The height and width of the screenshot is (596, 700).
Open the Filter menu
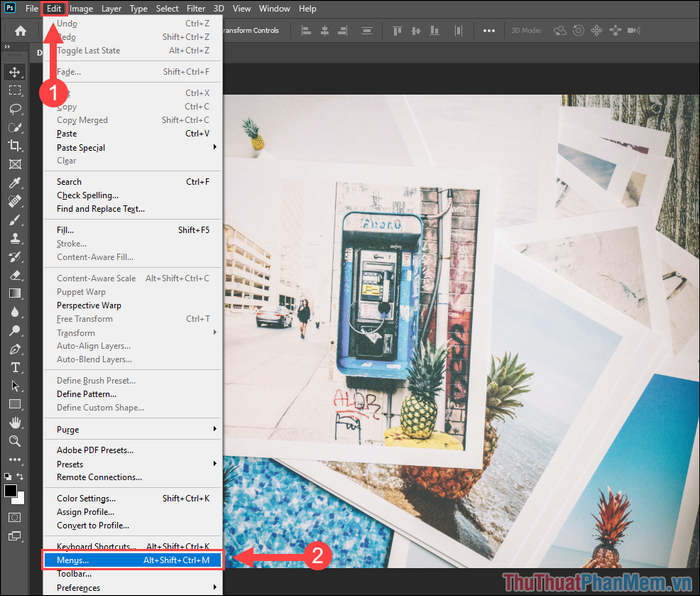click(195, 9)
